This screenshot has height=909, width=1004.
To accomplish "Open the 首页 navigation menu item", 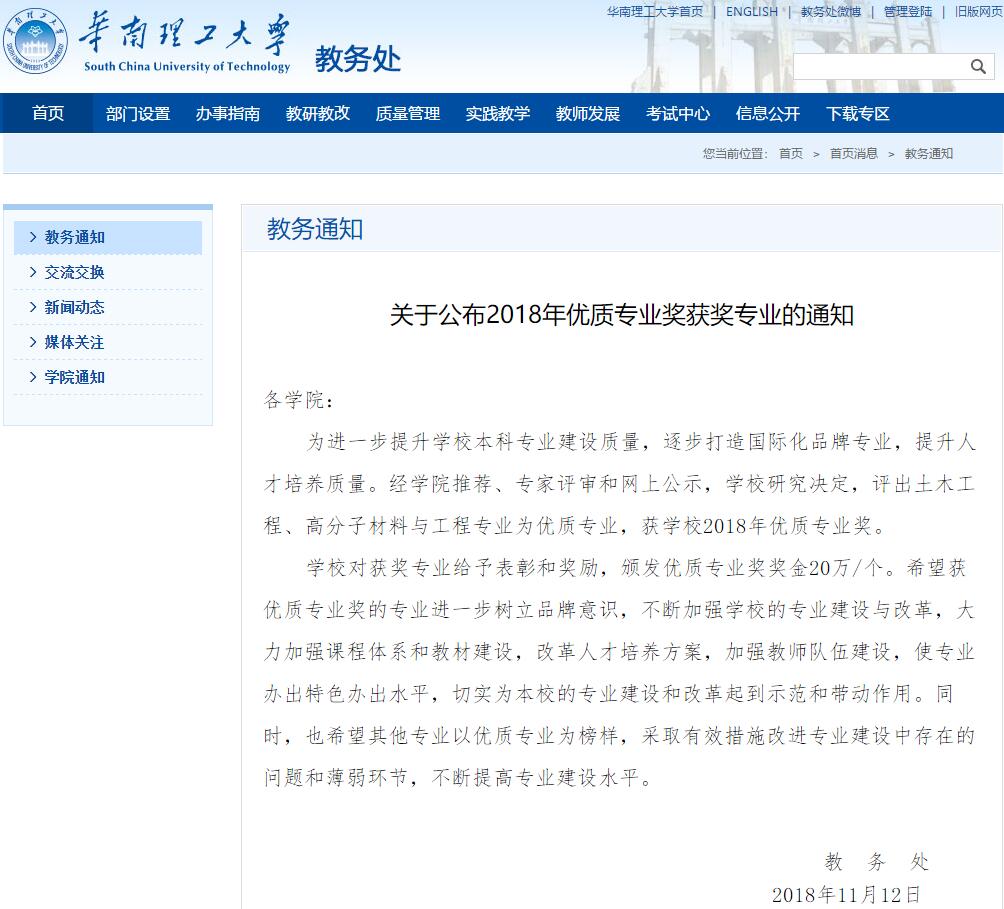I will (48, 113).
